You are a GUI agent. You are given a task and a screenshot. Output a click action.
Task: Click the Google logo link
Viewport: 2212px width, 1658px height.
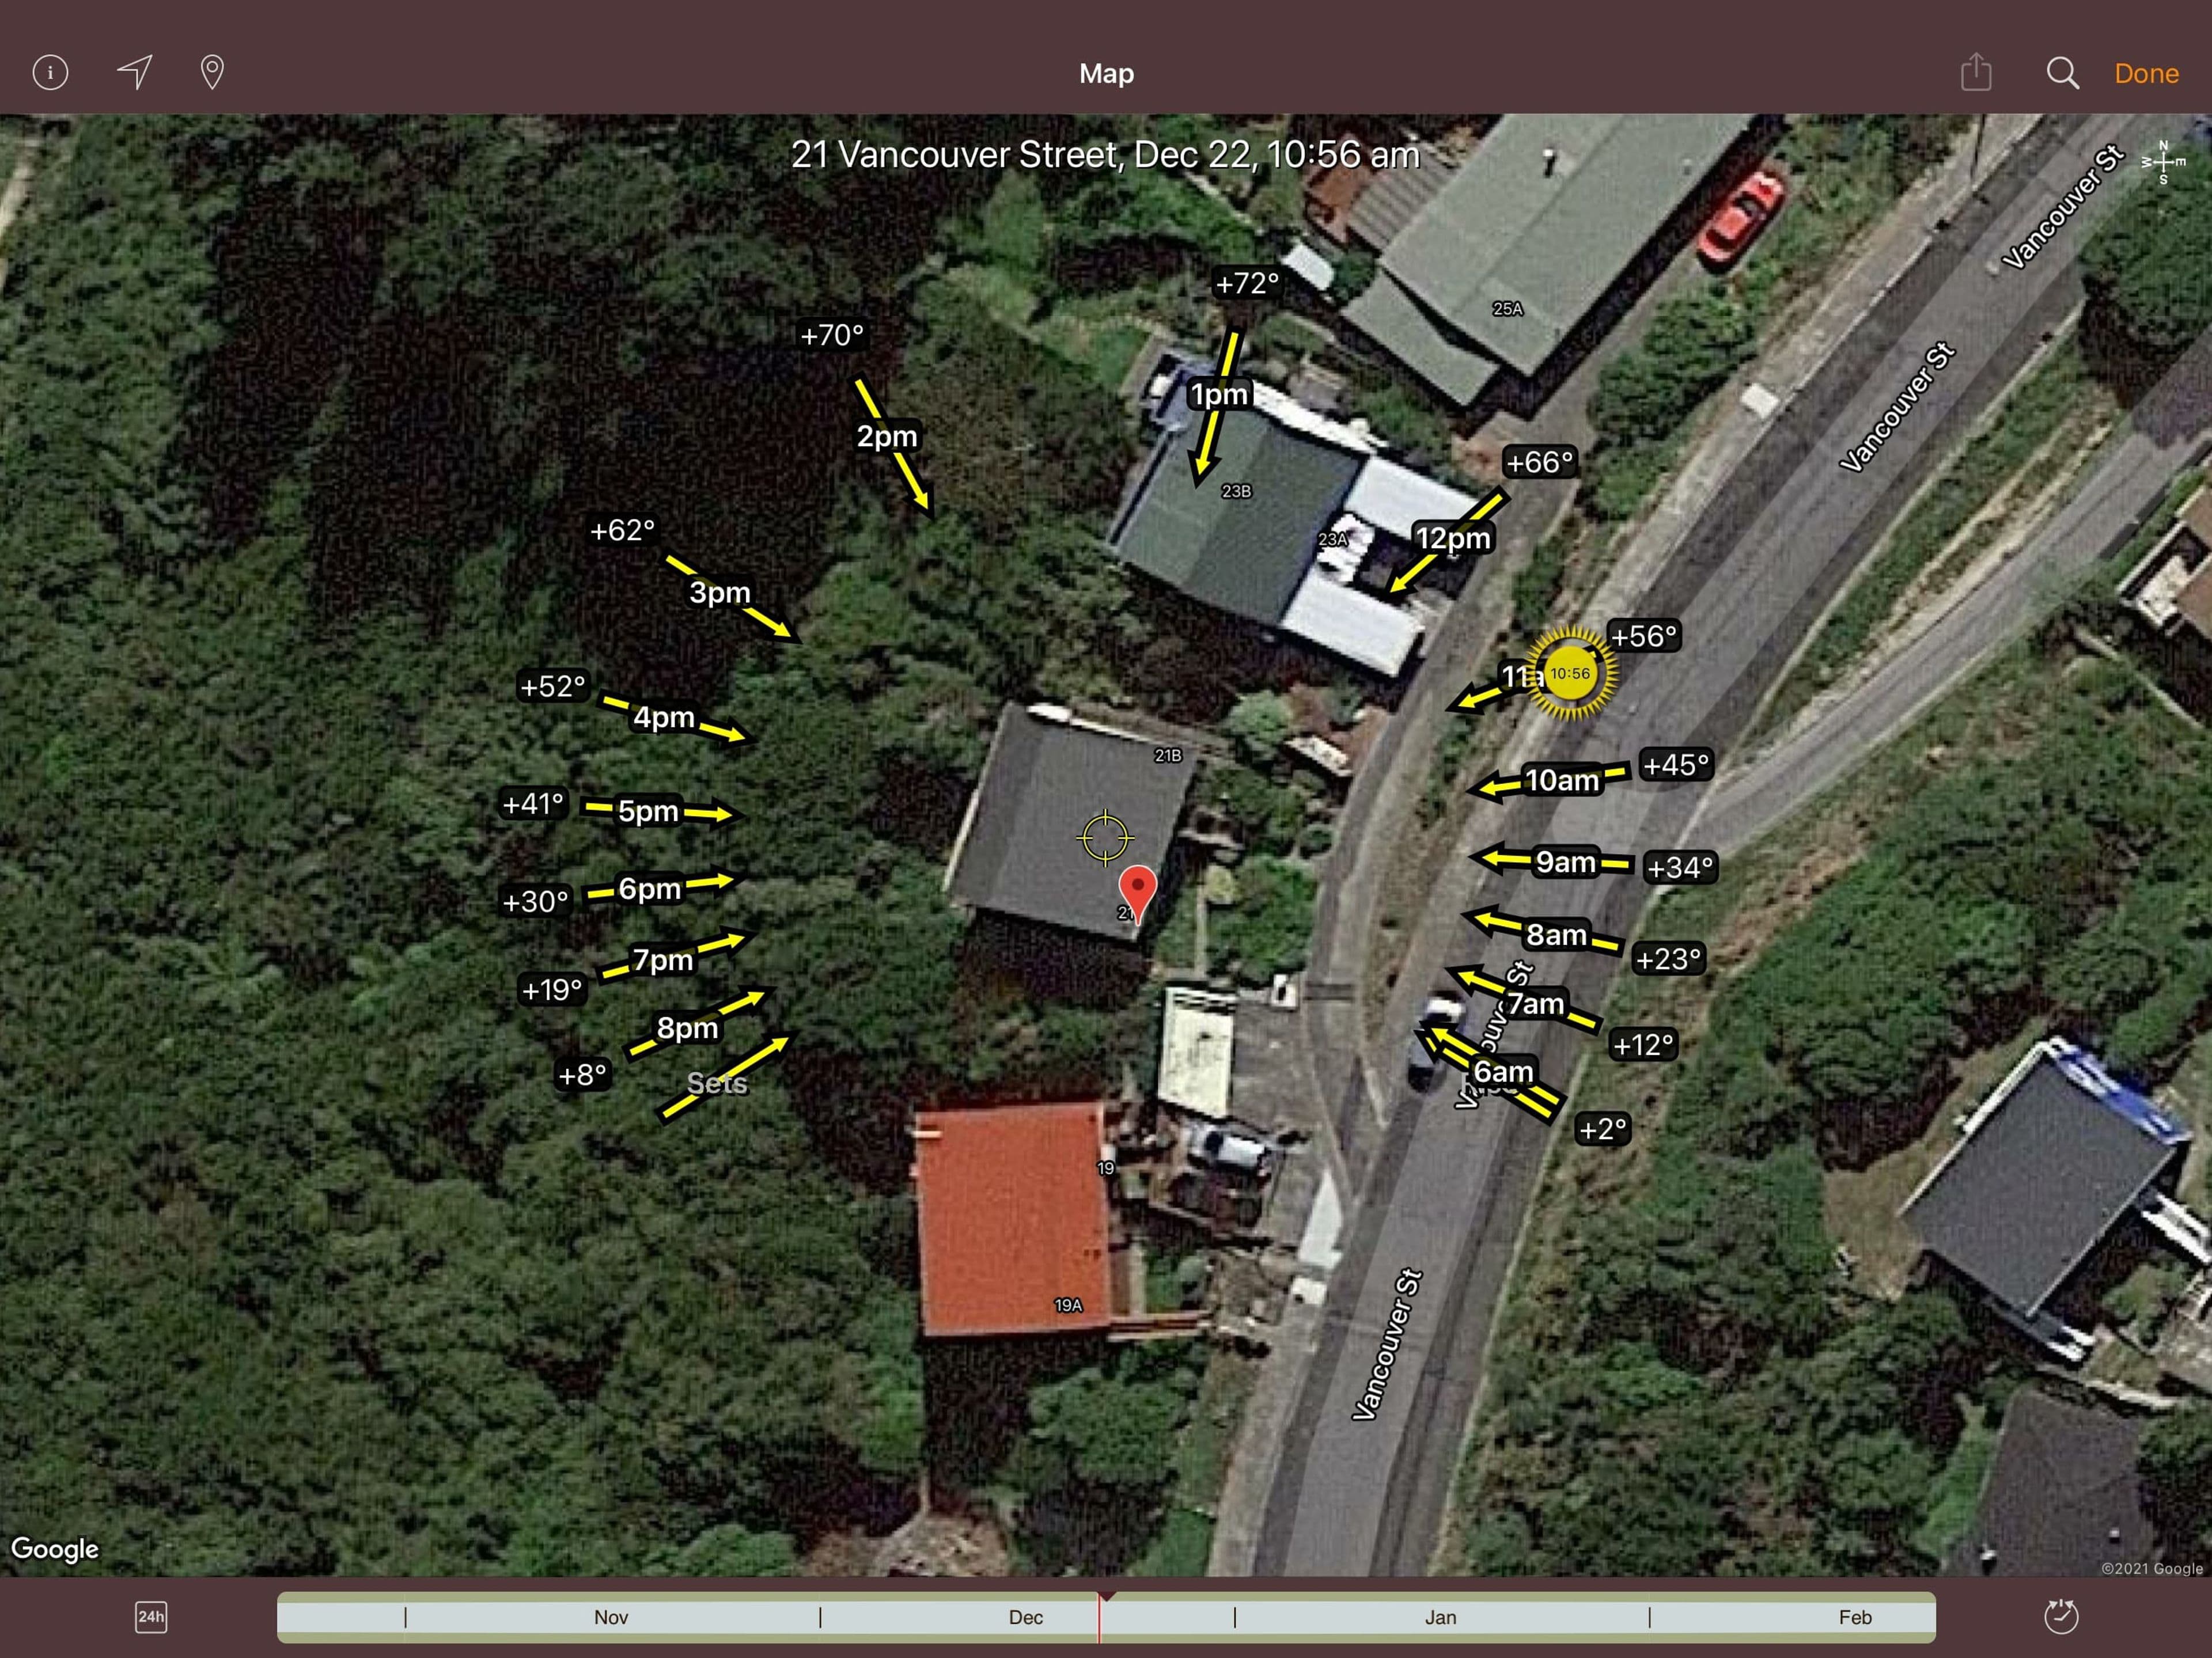[x=55, y=1549]
